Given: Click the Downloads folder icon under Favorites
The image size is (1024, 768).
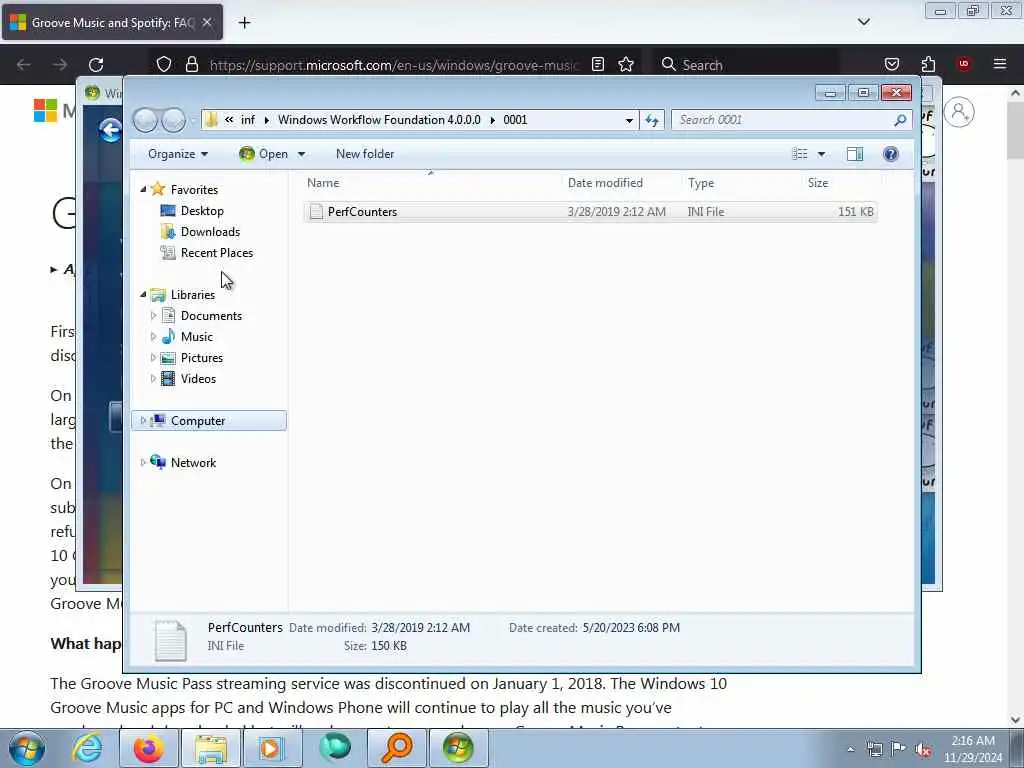Looking at the screenshot, I should pos(168,232).
